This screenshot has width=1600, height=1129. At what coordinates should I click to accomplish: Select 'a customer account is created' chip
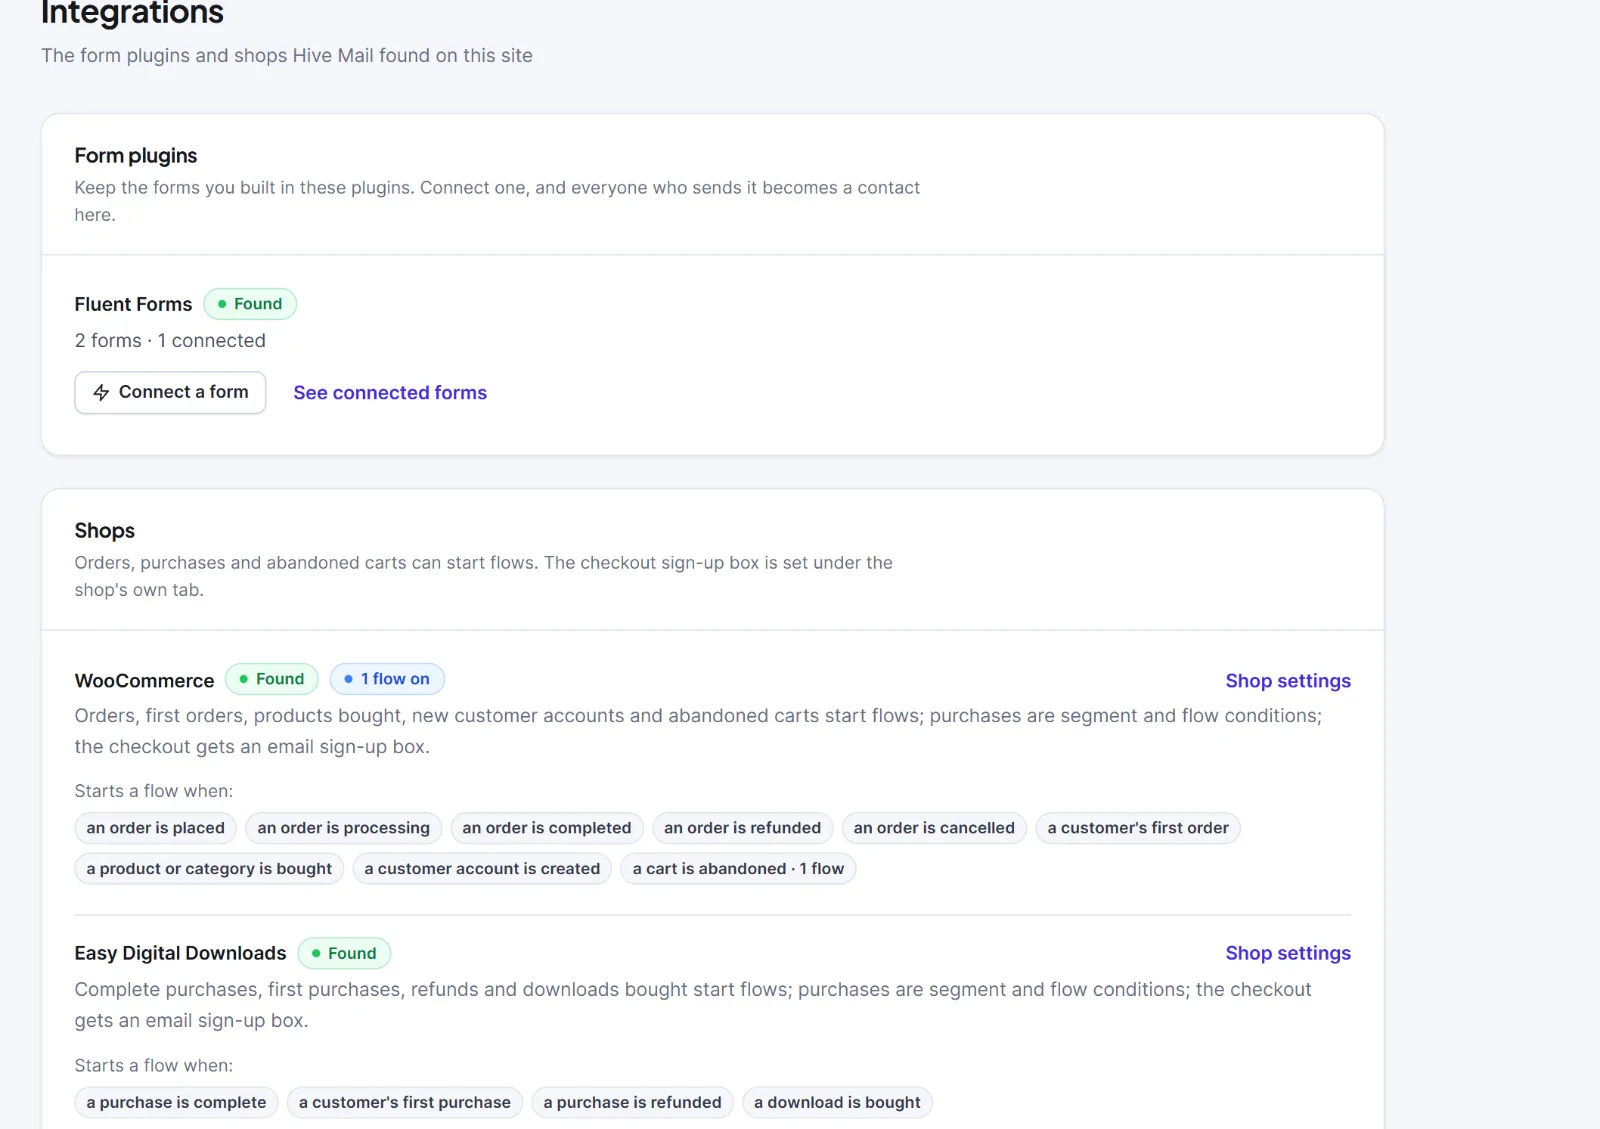tap(482, 869)
